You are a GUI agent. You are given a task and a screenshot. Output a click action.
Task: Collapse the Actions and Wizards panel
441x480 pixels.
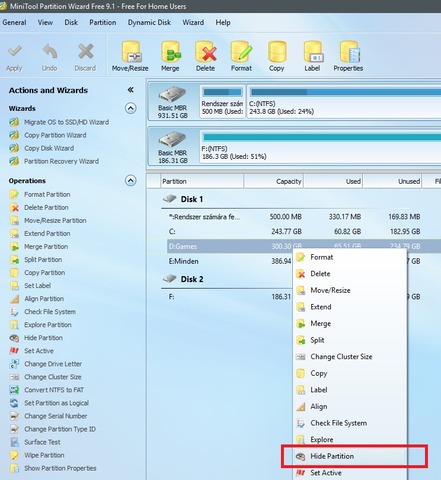130,90
